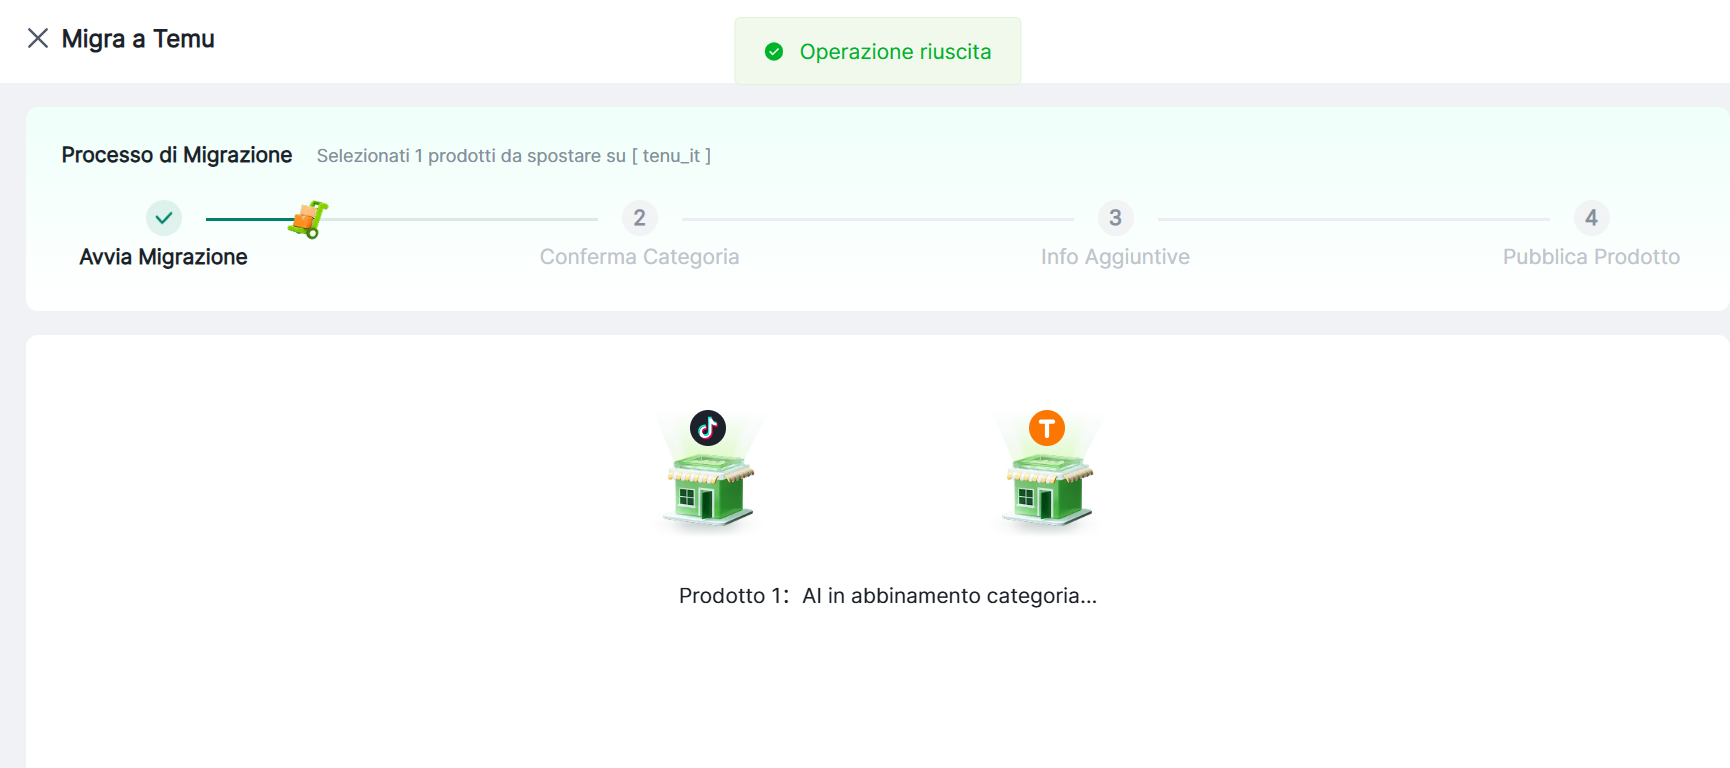Click the Prodotto 1 category matching status
Screen dimensions: 1730x768
888,596
